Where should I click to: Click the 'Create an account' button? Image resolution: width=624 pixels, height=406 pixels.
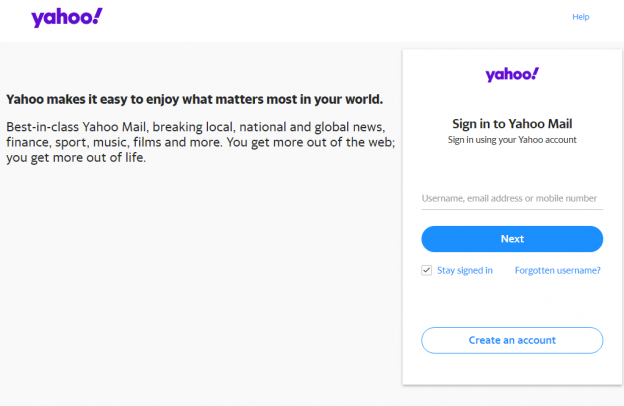[x=512, y=340]
